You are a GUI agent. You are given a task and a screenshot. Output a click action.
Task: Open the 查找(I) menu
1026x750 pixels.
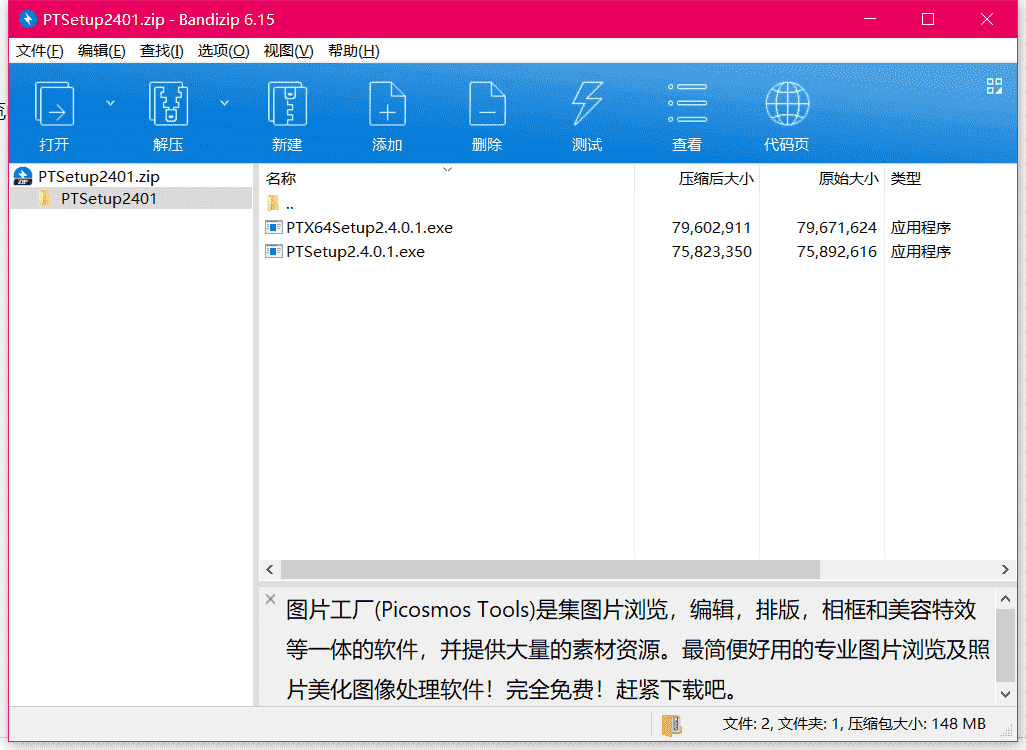tap(162, 50)
